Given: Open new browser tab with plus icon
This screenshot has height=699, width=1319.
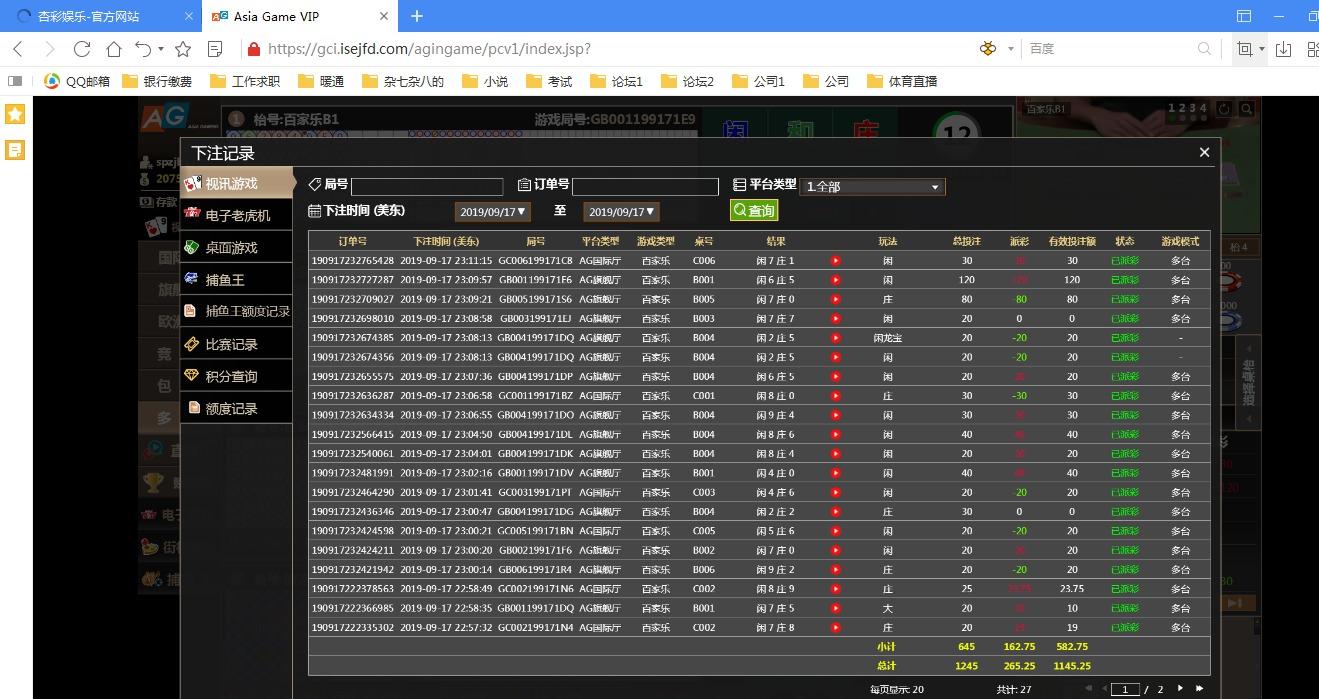Looking at the screenshot, I should coord(417,16).
